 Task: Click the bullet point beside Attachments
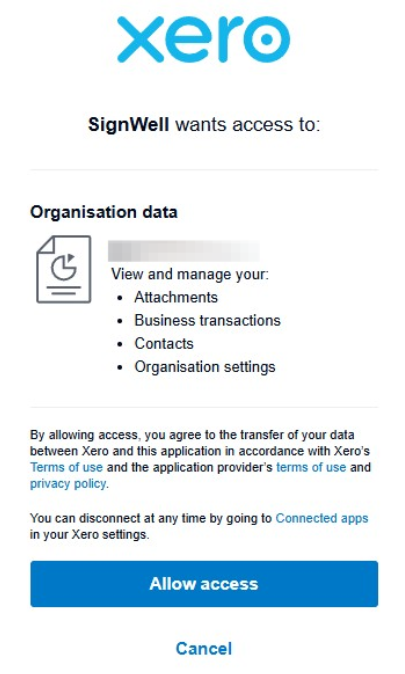point(120,298)
